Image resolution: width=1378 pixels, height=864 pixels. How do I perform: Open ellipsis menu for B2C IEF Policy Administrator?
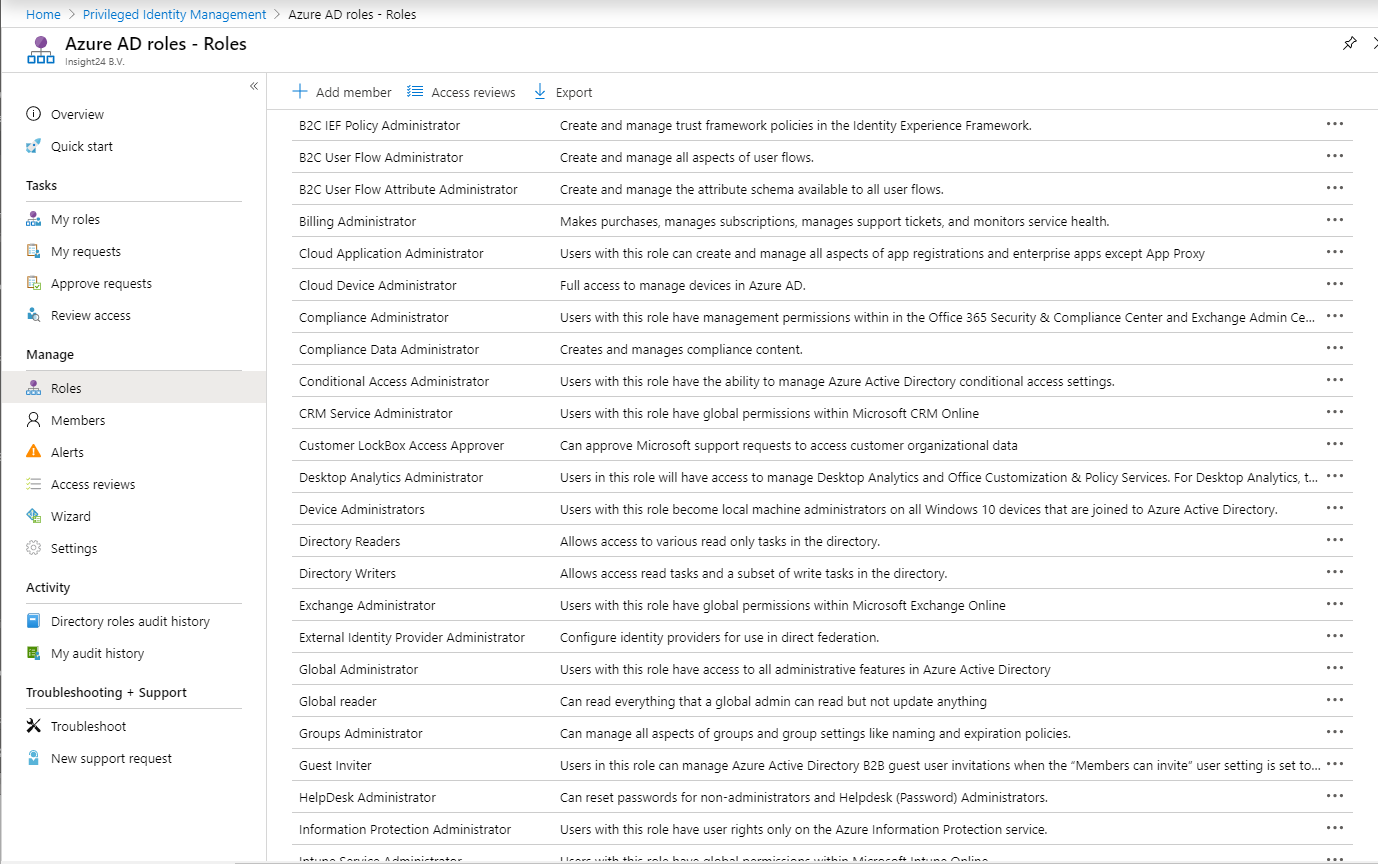[1334, 124]
